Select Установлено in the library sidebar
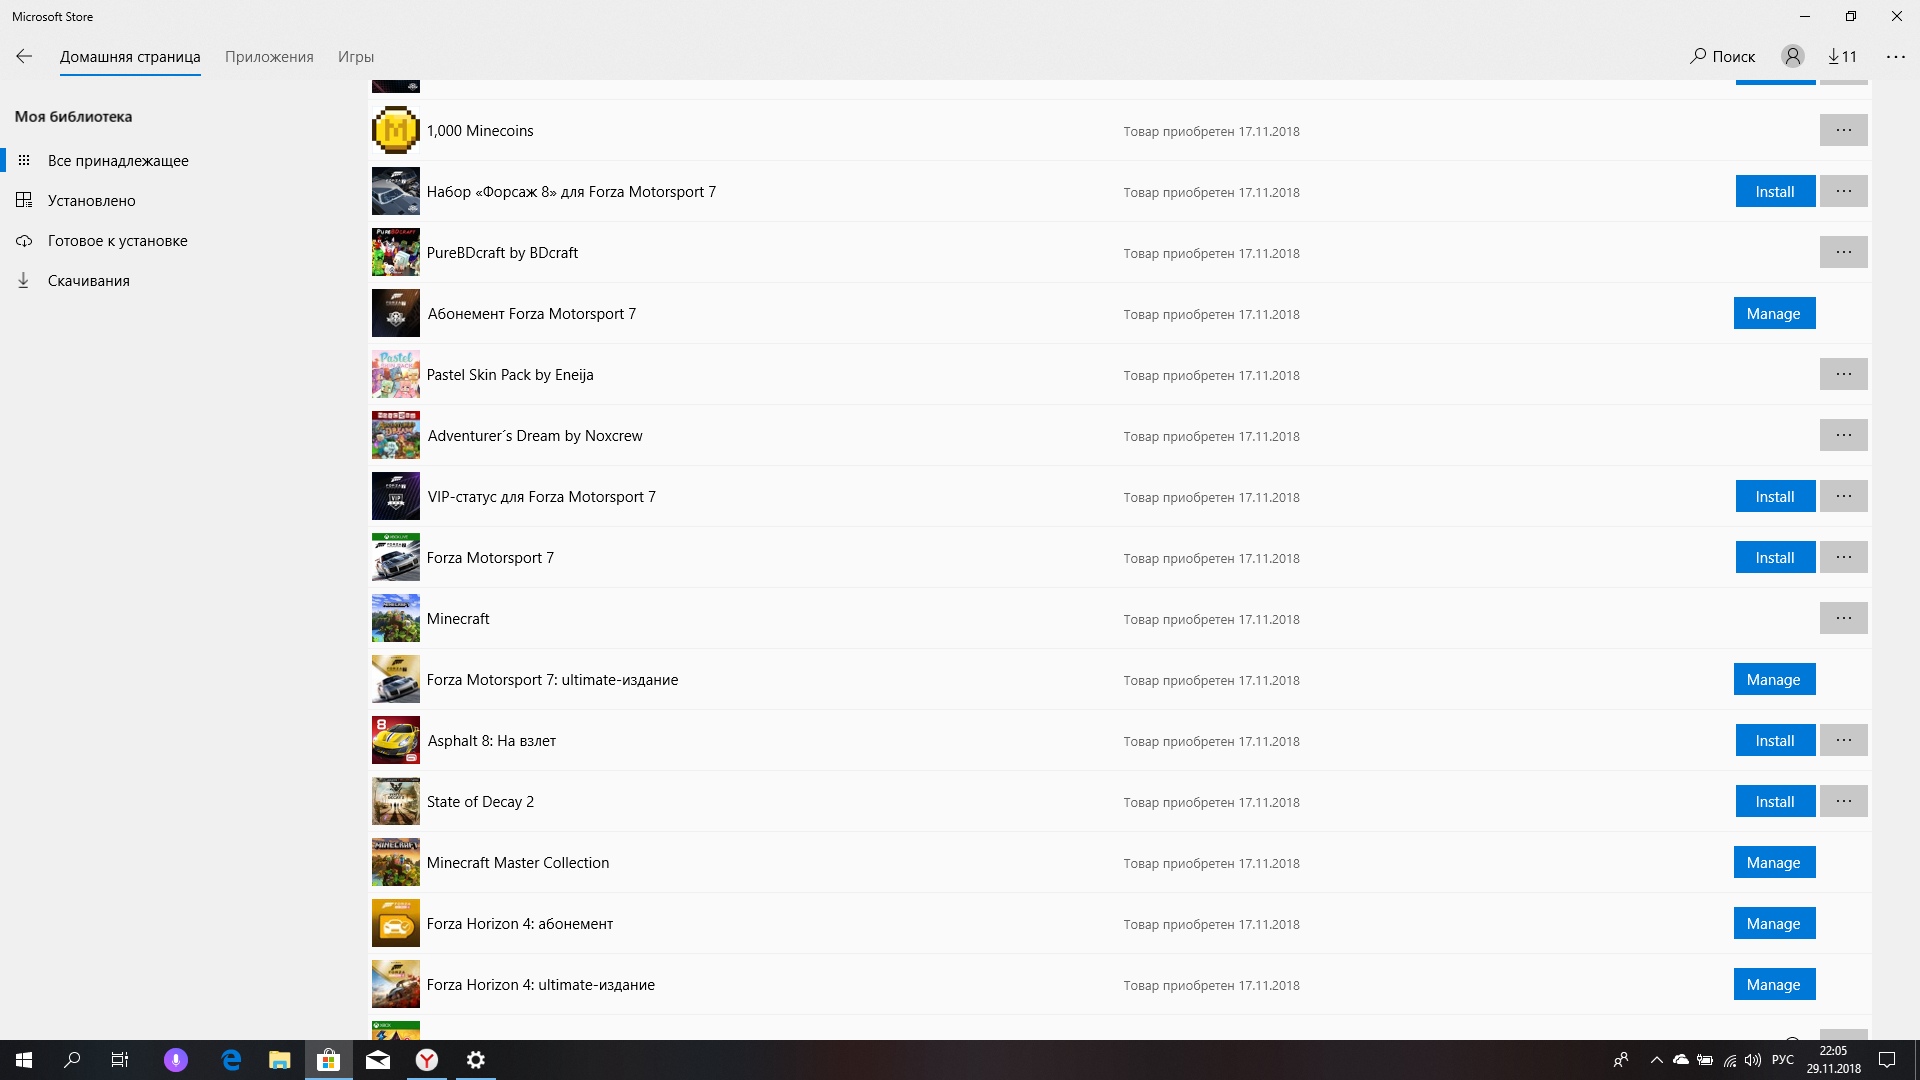1920x1080 pixels. [92, 201]
